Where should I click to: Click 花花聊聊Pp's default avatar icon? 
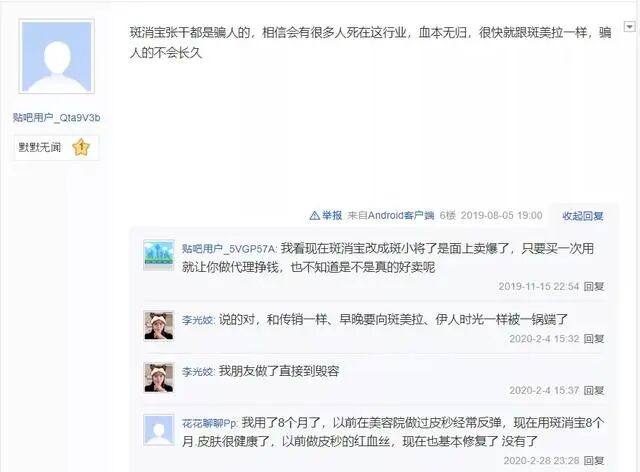[159, 430]
